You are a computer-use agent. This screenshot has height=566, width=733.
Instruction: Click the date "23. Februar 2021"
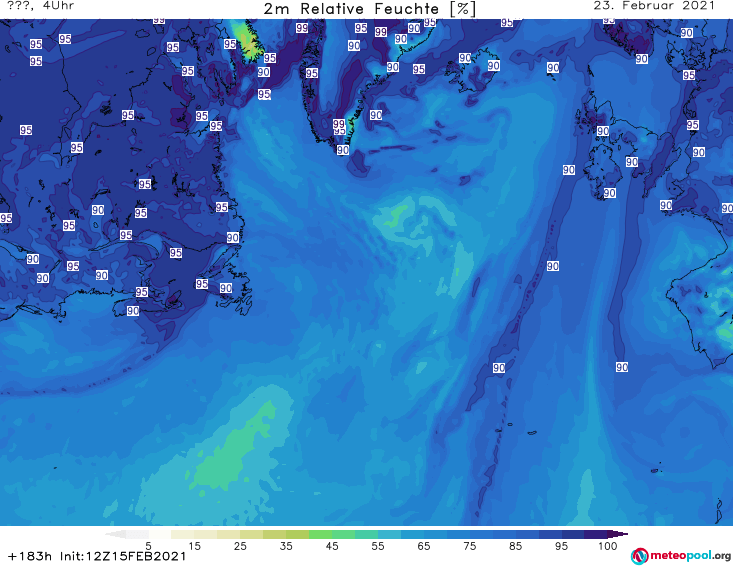point(654,6)
